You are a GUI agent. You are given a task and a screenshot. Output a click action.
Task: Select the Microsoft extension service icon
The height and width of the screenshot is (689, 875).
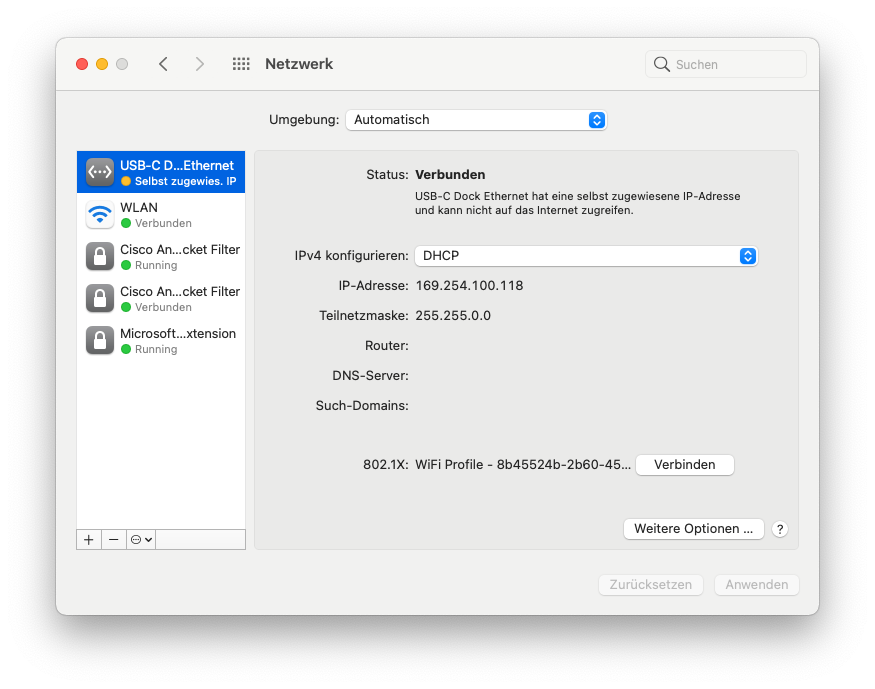point(100,340)
